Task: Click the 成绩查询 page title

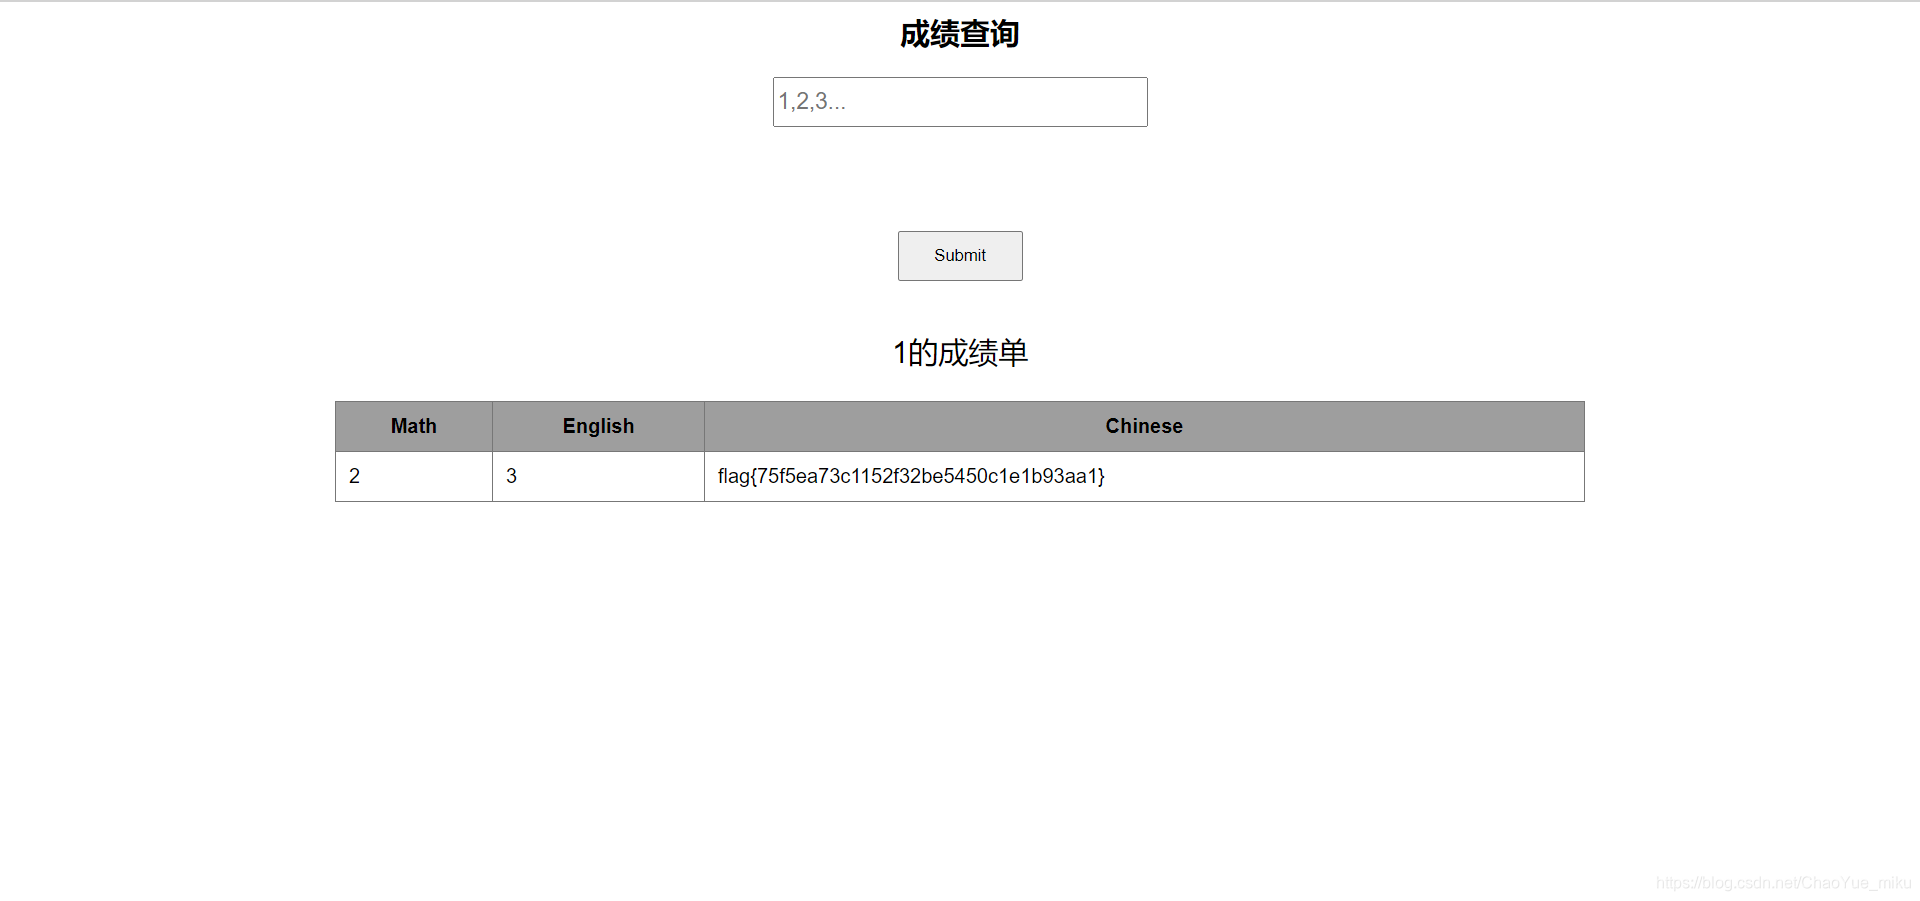Action: 959,33
